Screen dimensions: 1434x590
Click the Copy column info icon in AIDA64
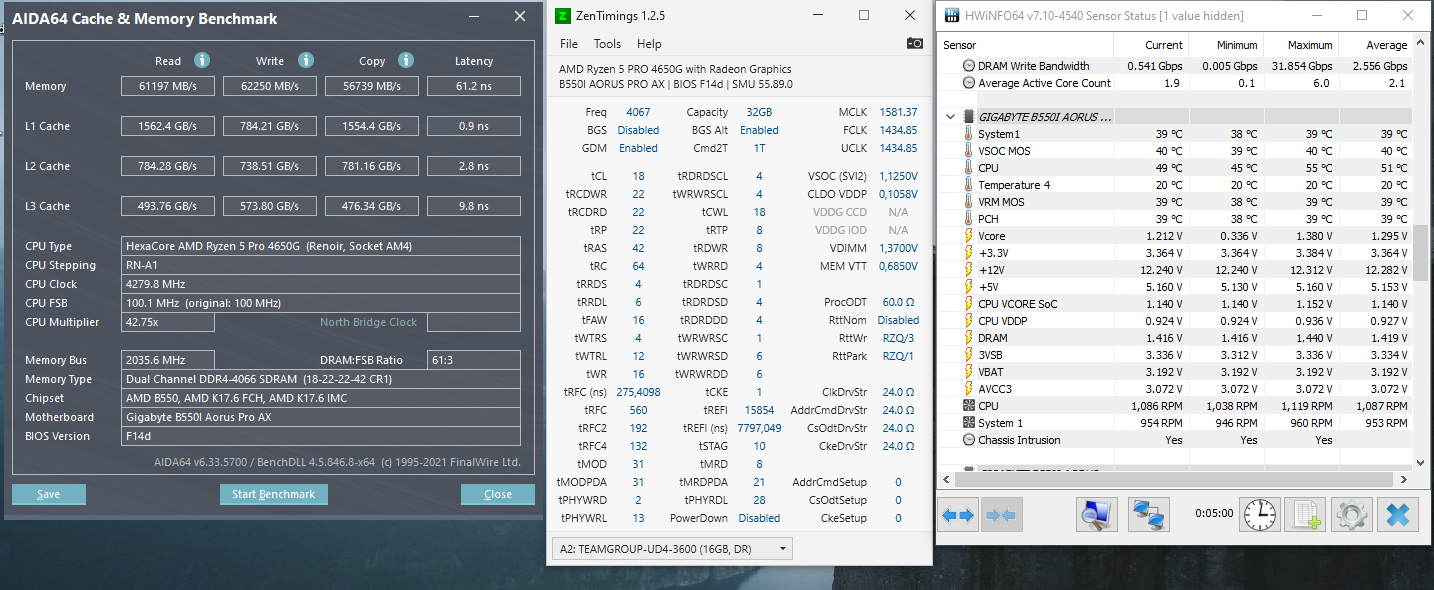(406, 60)
